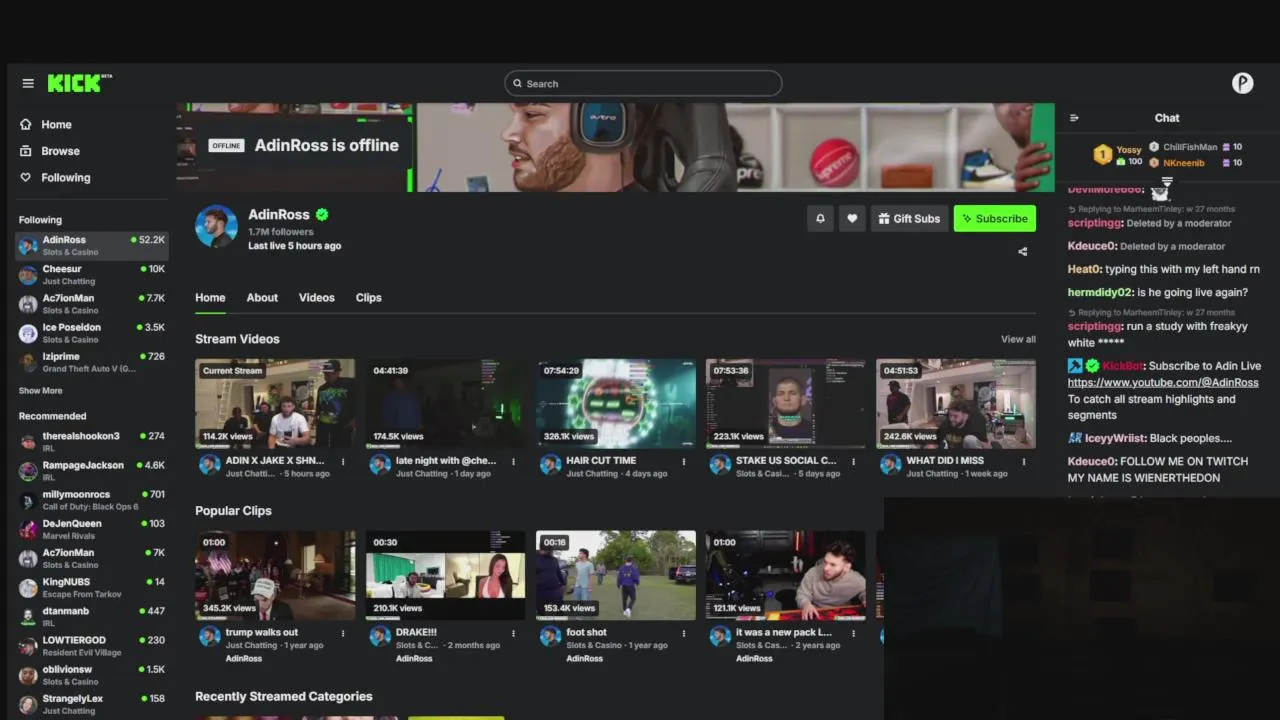1280x720 pixels.
Task: Click the green Subscribe button
Action: pyautogui.click(x=995, y=219)
